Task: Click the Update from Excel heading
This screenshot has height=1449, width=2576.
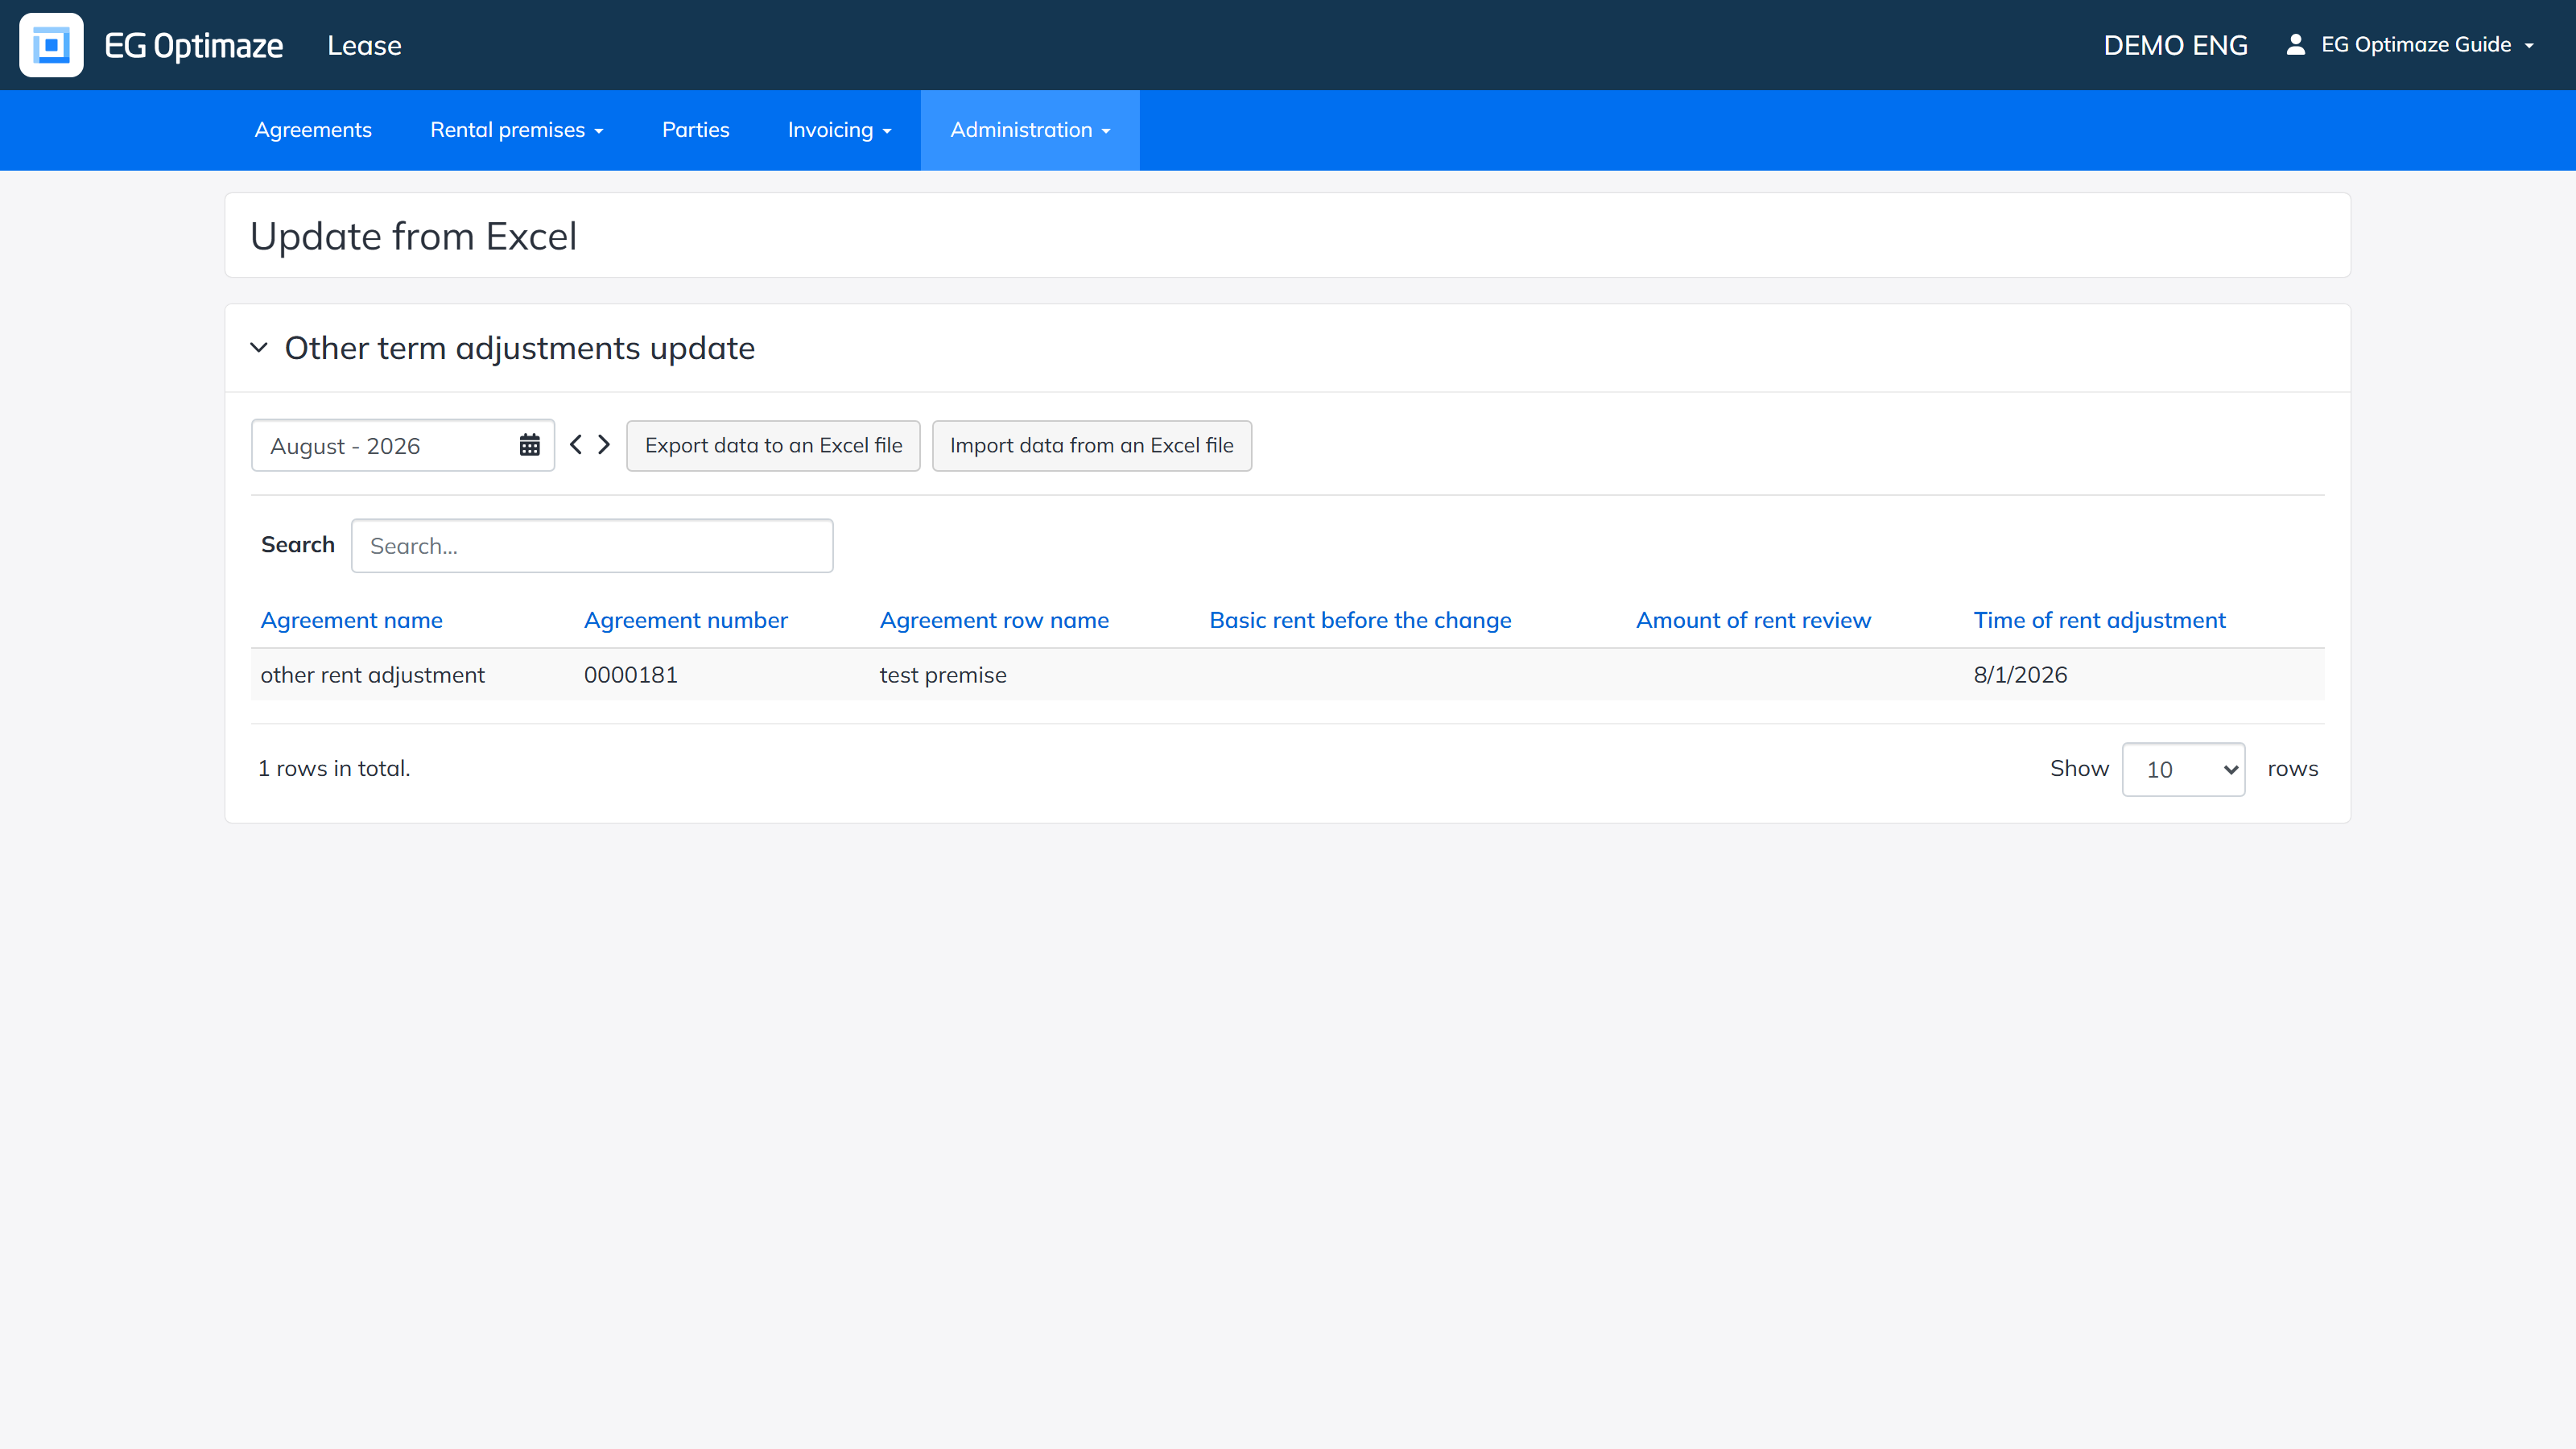Action: (413, 236)
